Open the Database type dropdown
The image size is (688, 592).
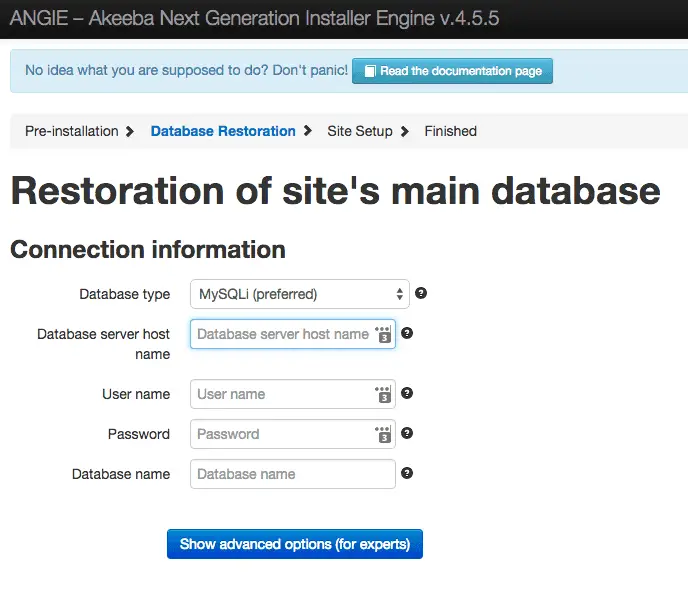point(300,294)
